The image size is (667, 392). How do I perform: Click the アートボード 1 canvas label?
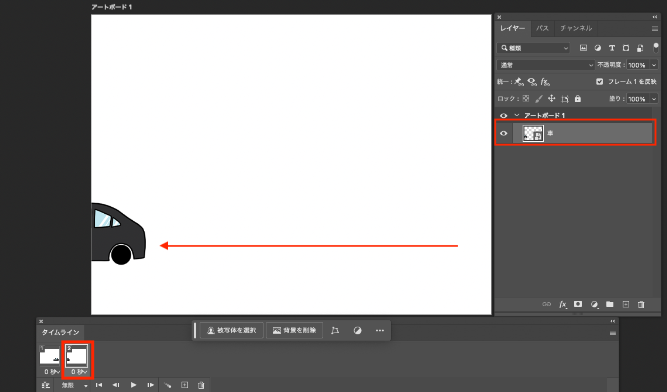112,7
